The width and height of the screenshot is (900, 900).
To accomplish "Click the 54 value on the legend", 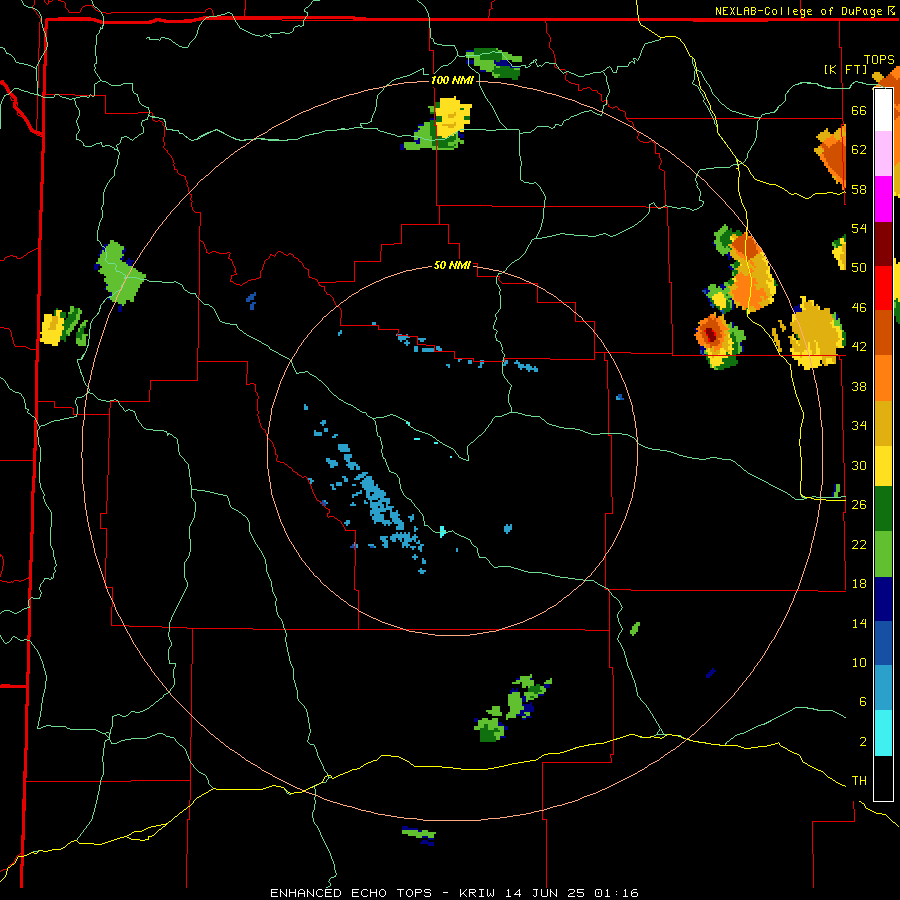I will click(x=859, y=228).
